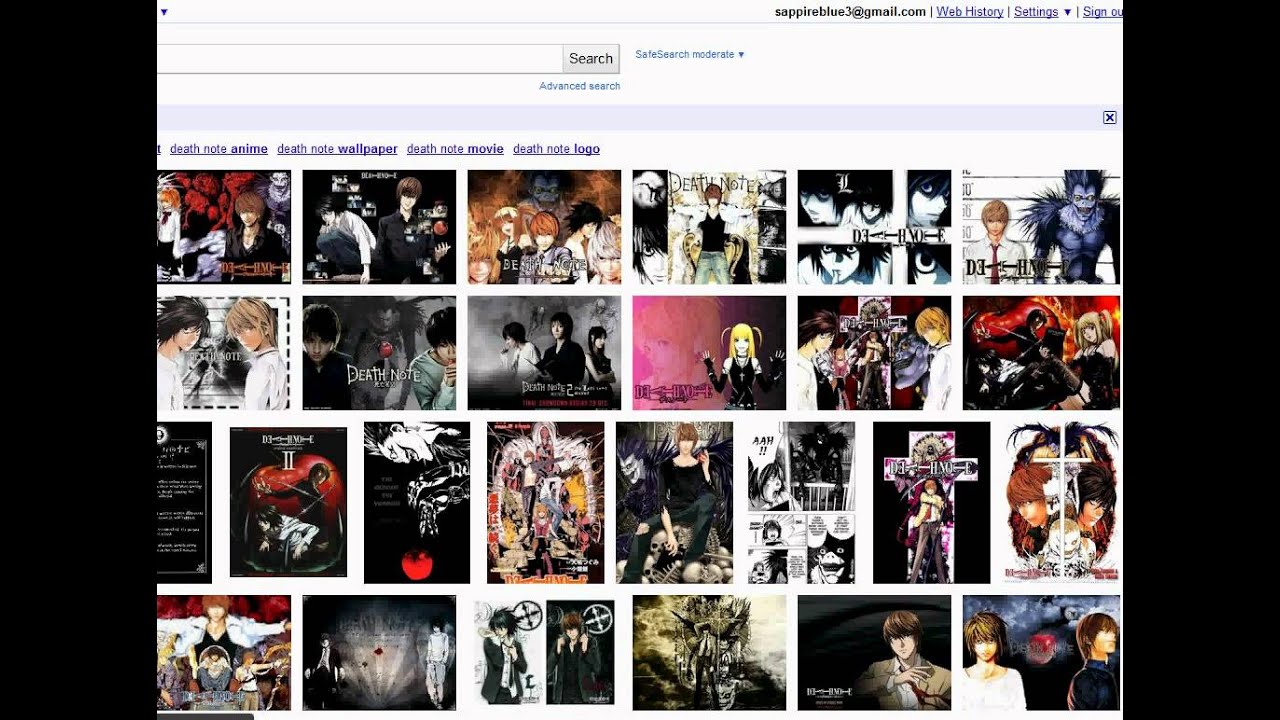Search related term death note anime
The width and height of the screenshot is (1280, 720).
pyautogui.click(x=219, y=149)
